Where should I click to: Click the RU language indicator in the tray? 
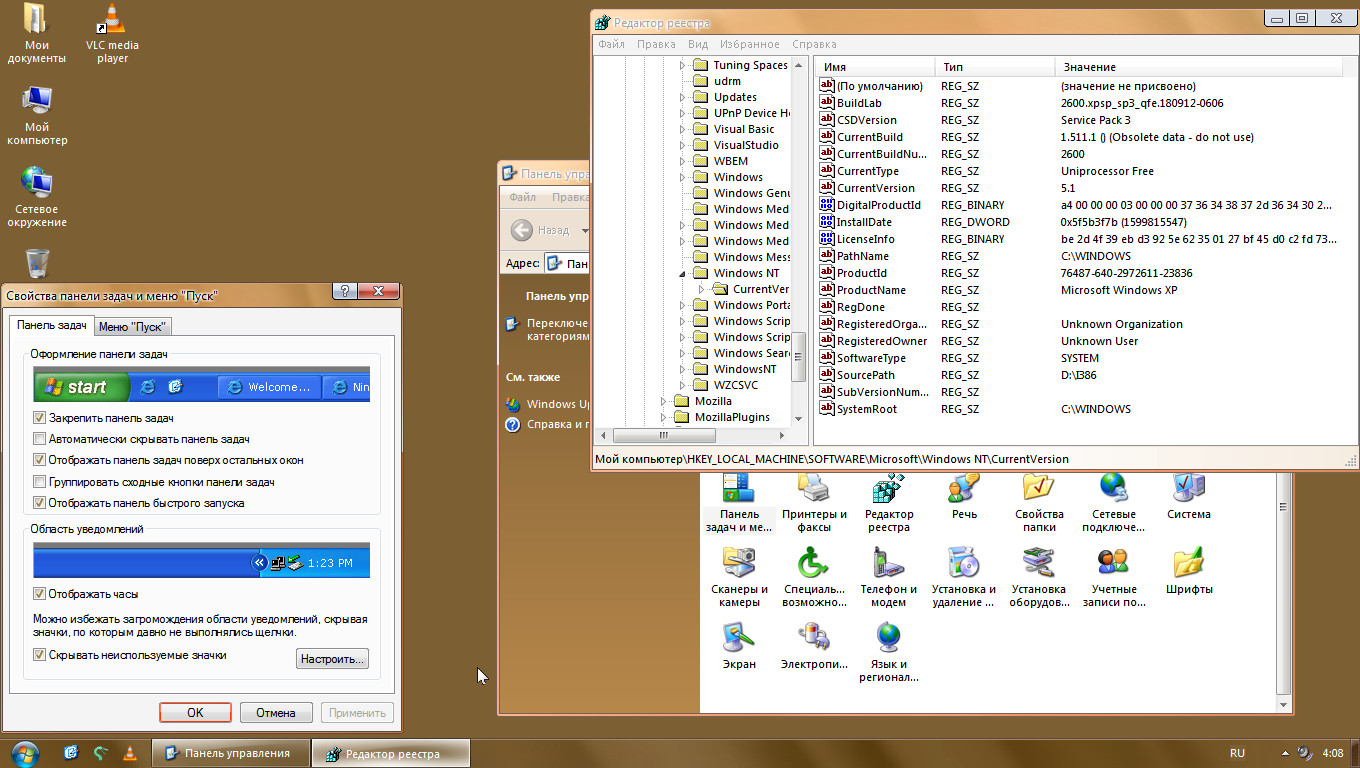[1237, 753]
